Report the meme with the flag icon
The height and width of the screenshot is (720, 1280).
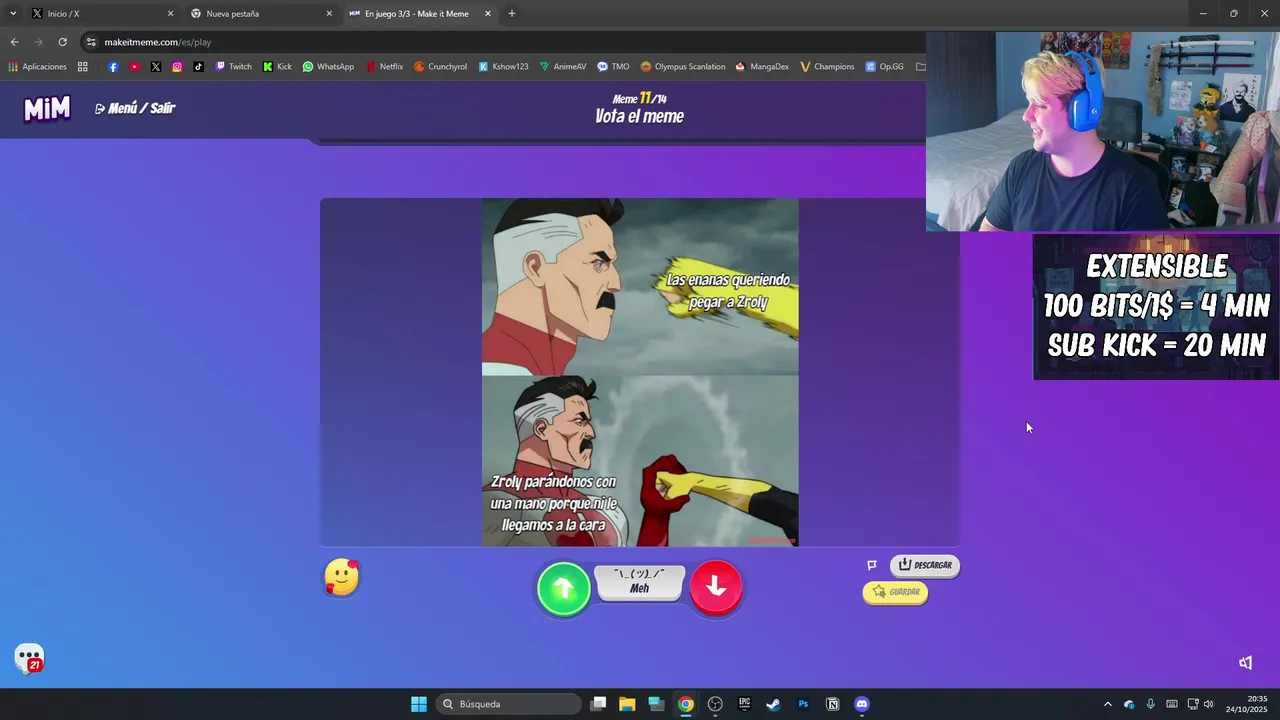(x=872, y=565)
